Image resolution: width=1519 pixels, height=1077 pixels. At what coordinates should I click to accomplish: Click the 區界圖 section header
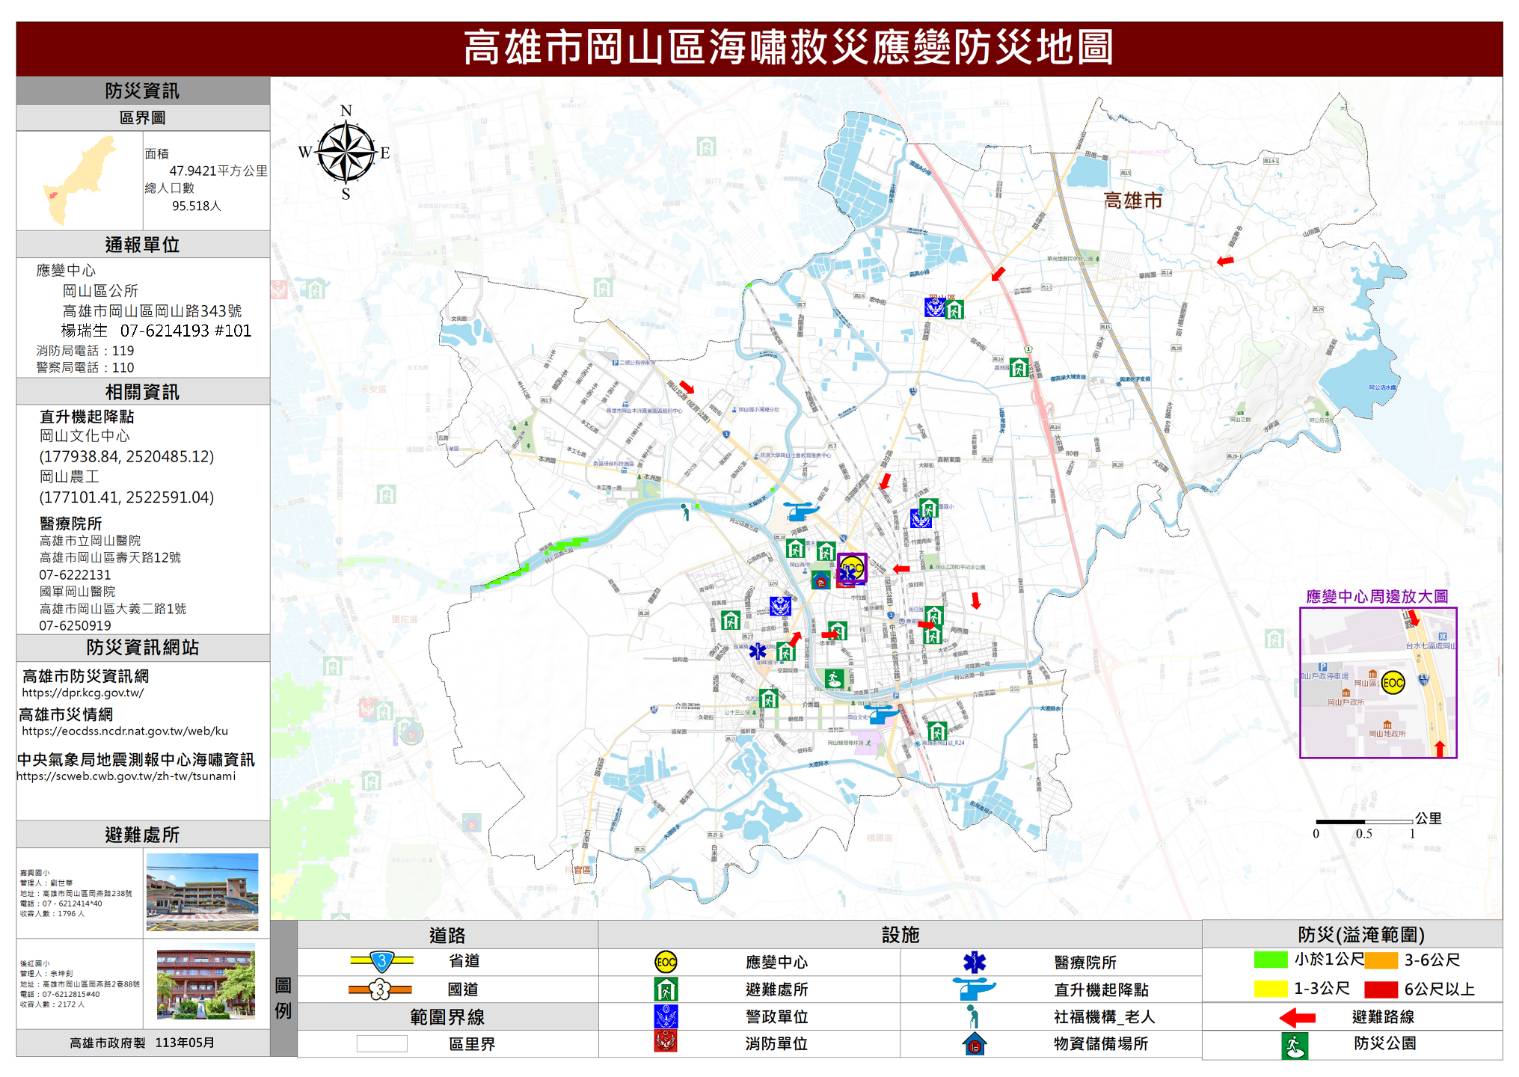point(142,118)
